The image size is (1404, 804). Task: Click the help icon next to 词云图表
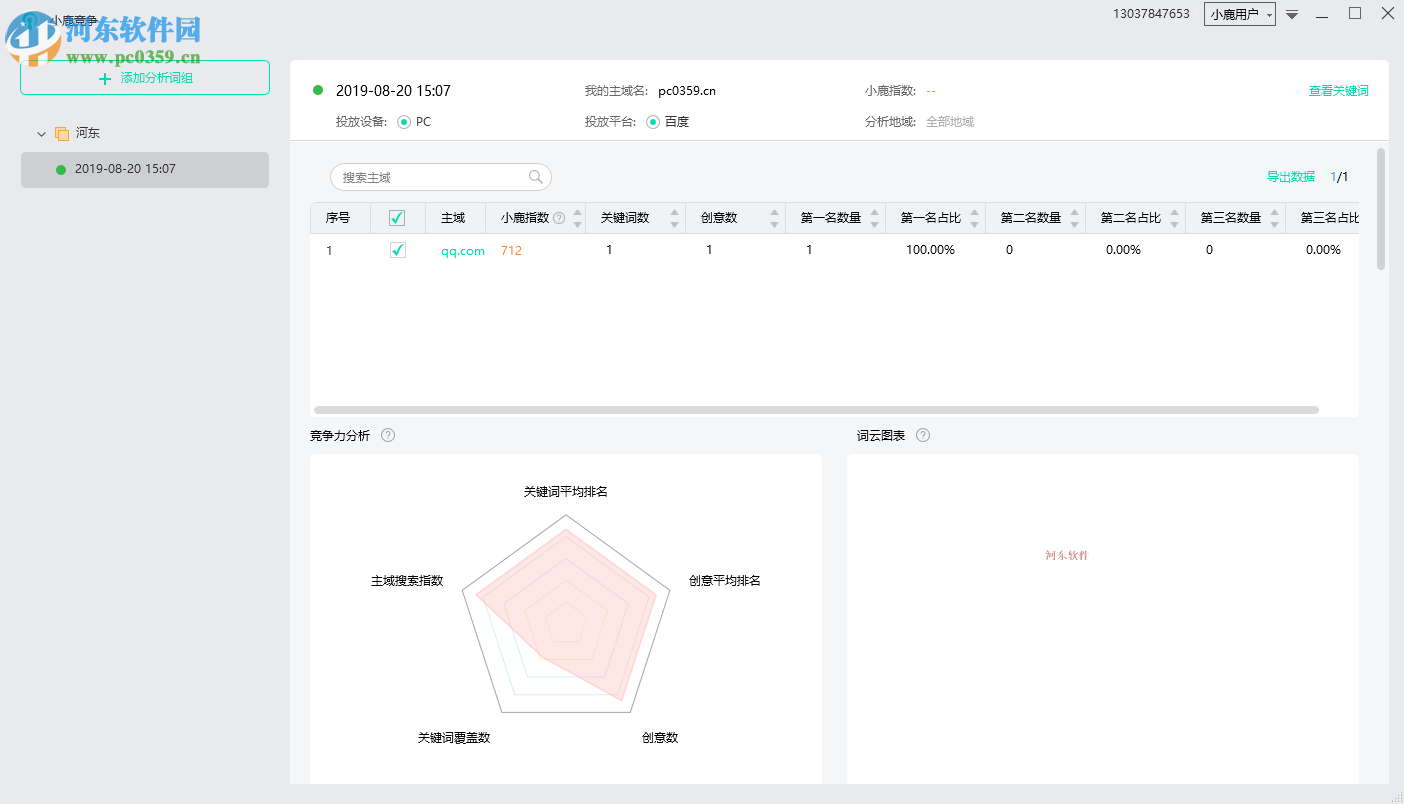click(922, 435)
